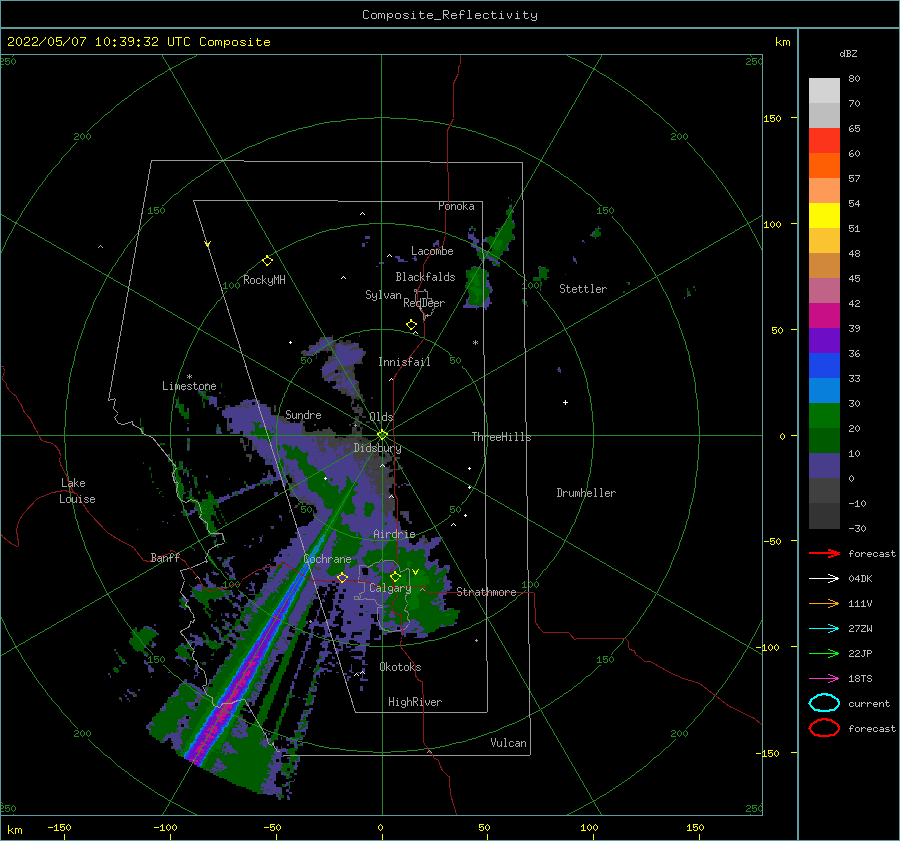This screenshot has width=900, height=841.
Task: Click the Calgary city label
Action: (x=390, y=588)
